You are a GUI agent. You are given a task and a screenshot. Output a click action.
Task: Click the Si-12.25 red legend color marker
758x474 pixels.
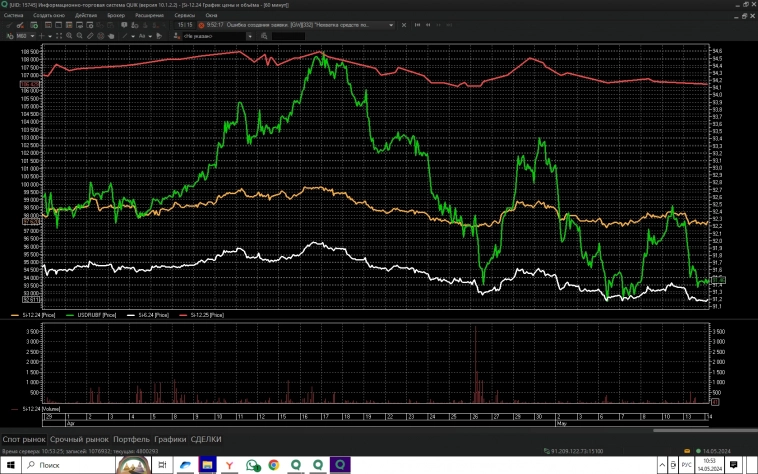click(x=183, y=315)
